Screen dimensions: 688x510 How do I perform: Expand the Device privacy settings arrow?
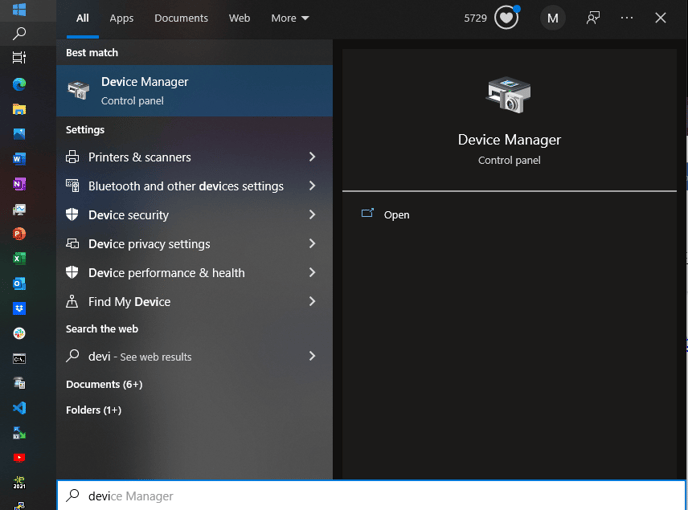(312, 244)
